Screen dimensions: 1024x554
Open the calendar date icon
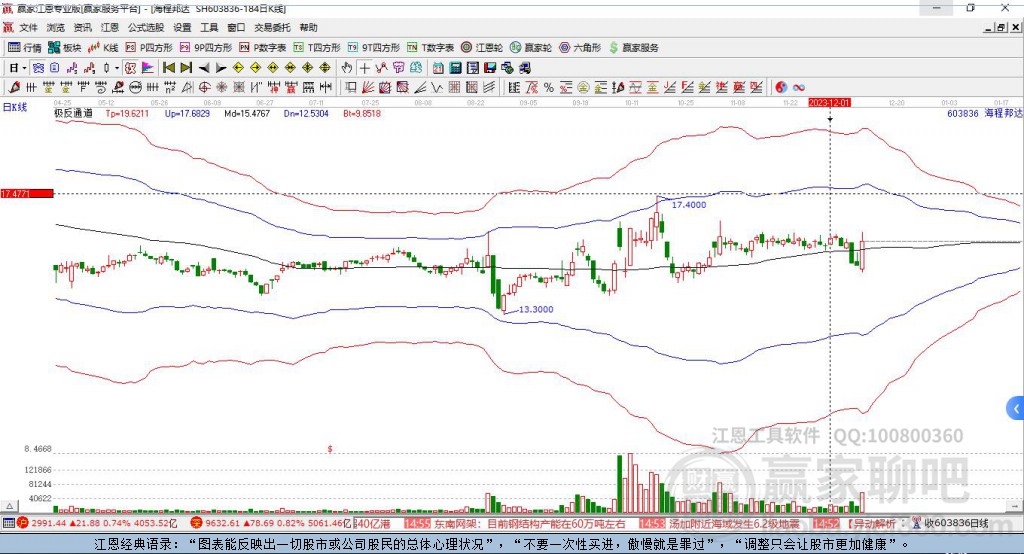(x=438, y=68)
